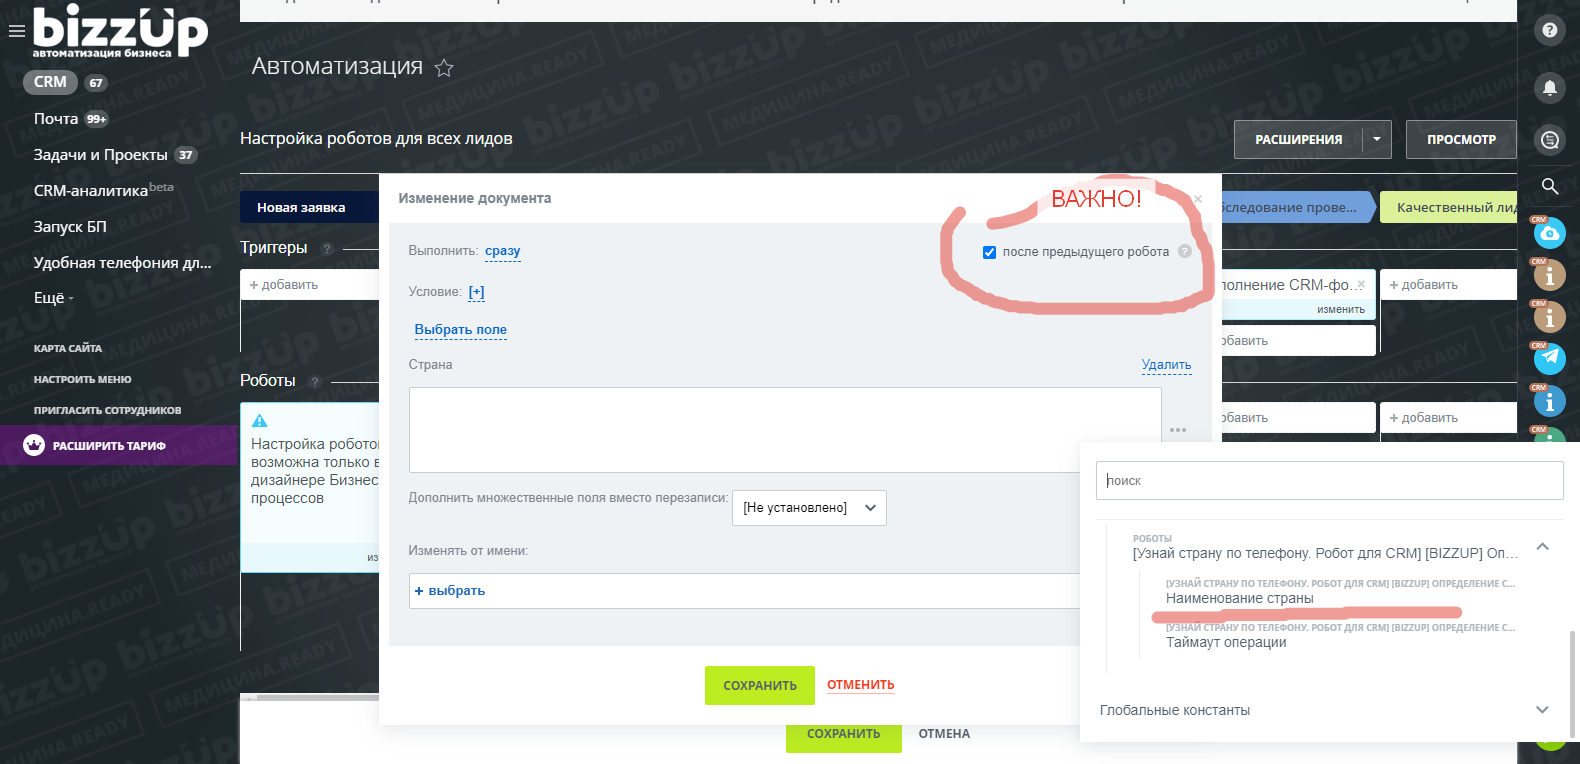1580x764 pixels.
Task: Go to Задачи и Проекты
Action: tap(101, 155)
